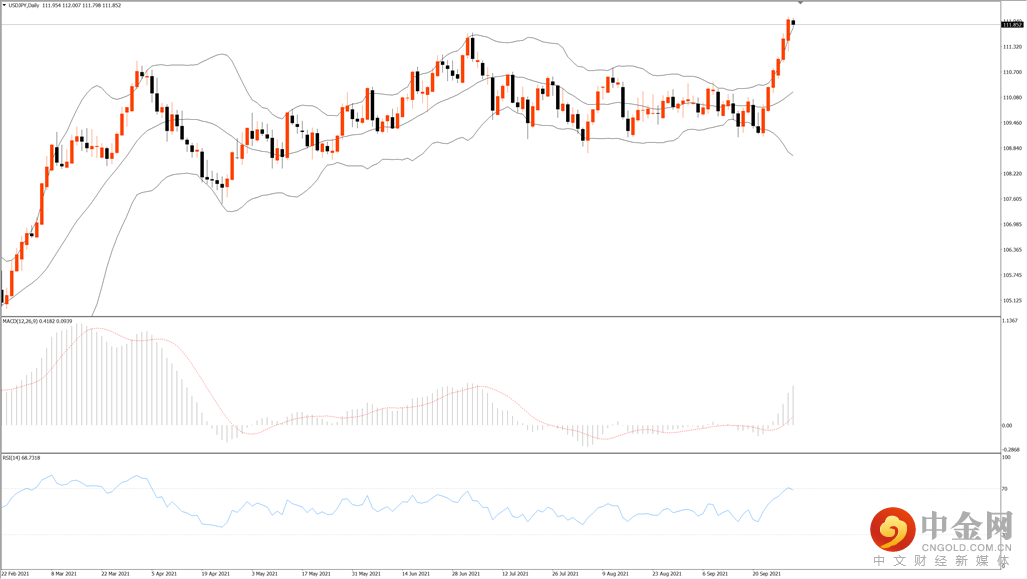Click the 12 Jul 2021 date label

tap(515, 574)
